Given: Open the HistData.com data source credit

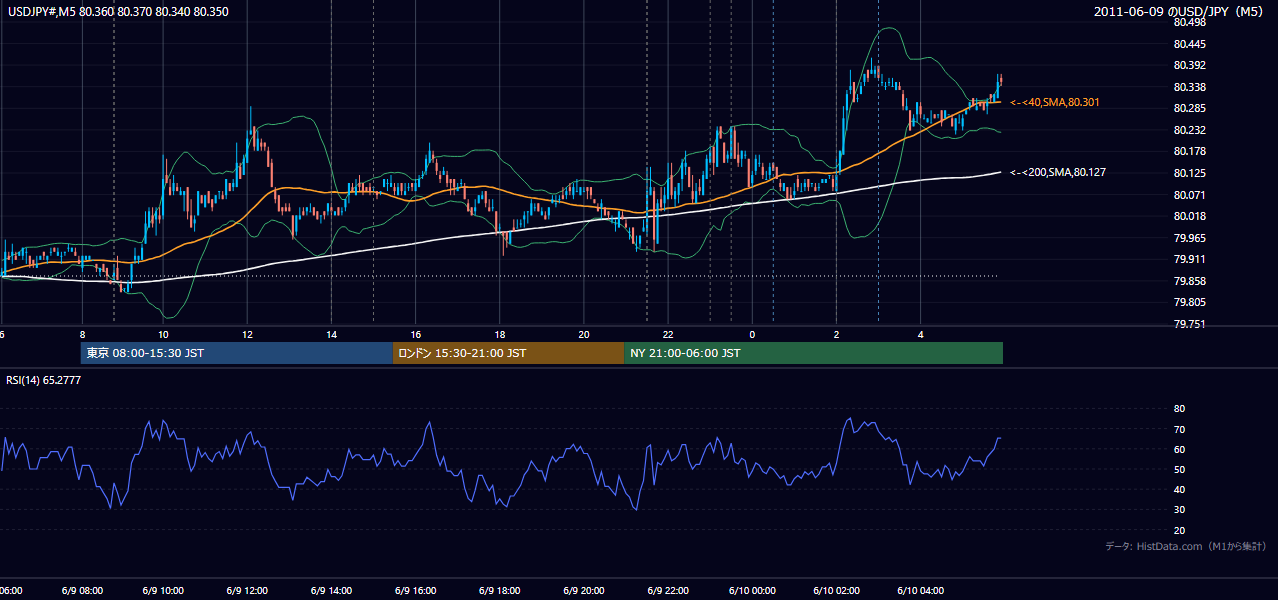Looking at the screenshot, I should (1186, 546).
